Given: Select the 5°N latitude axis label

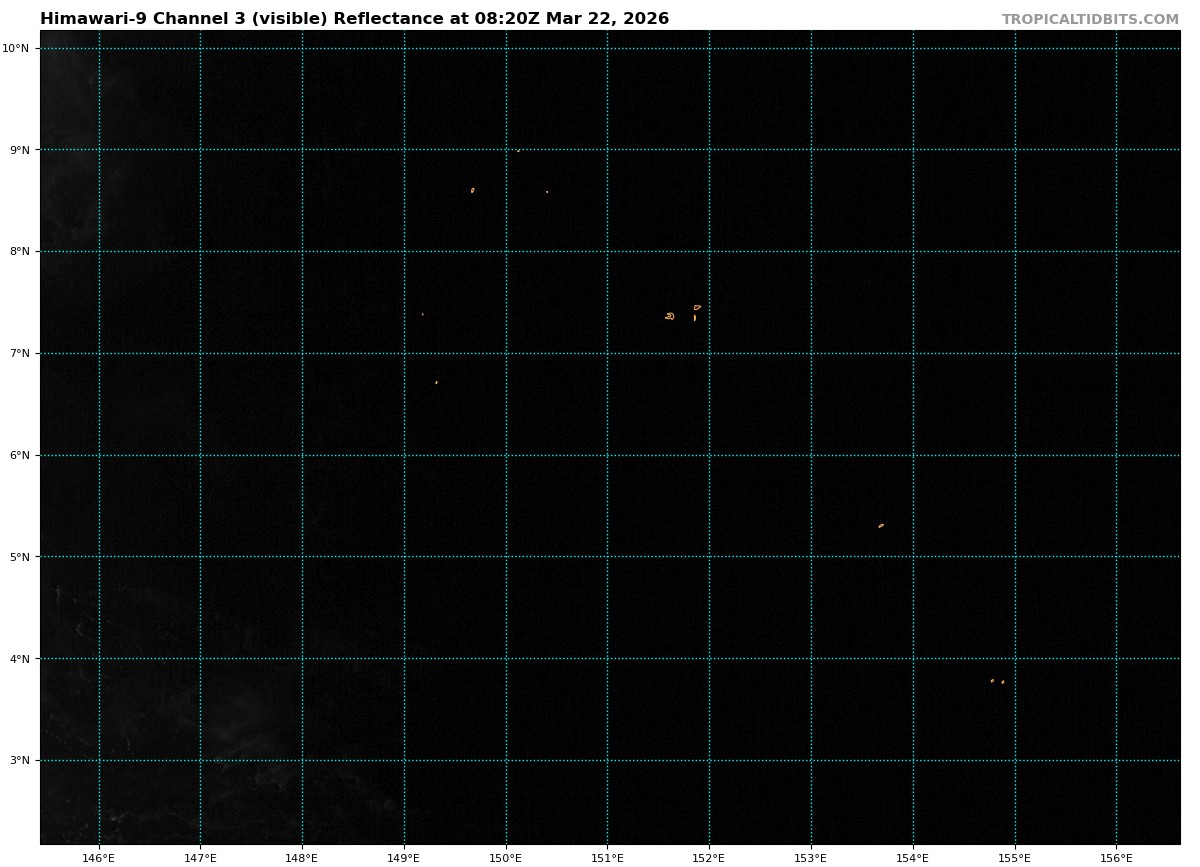Looking at the screenshot, I should [x=20, y=557].
